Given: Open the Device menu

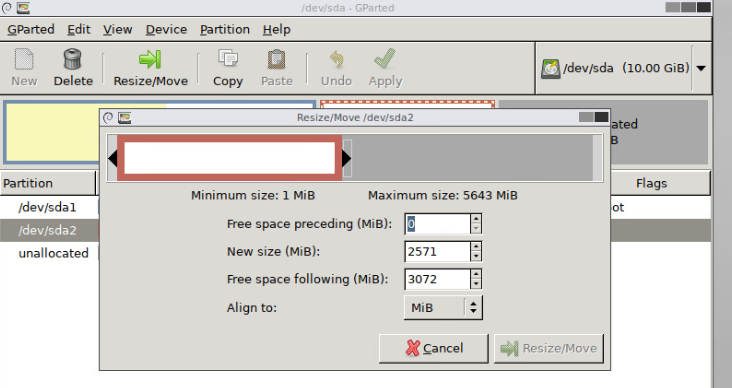Looking at the screenshot, I should [166, 29].
